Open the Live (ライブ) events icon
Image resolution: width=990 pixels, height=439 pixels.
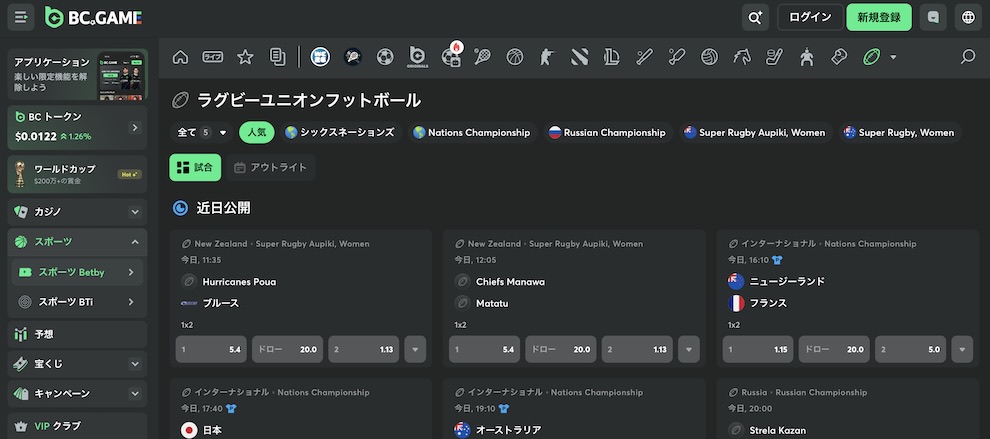[213, 57]
